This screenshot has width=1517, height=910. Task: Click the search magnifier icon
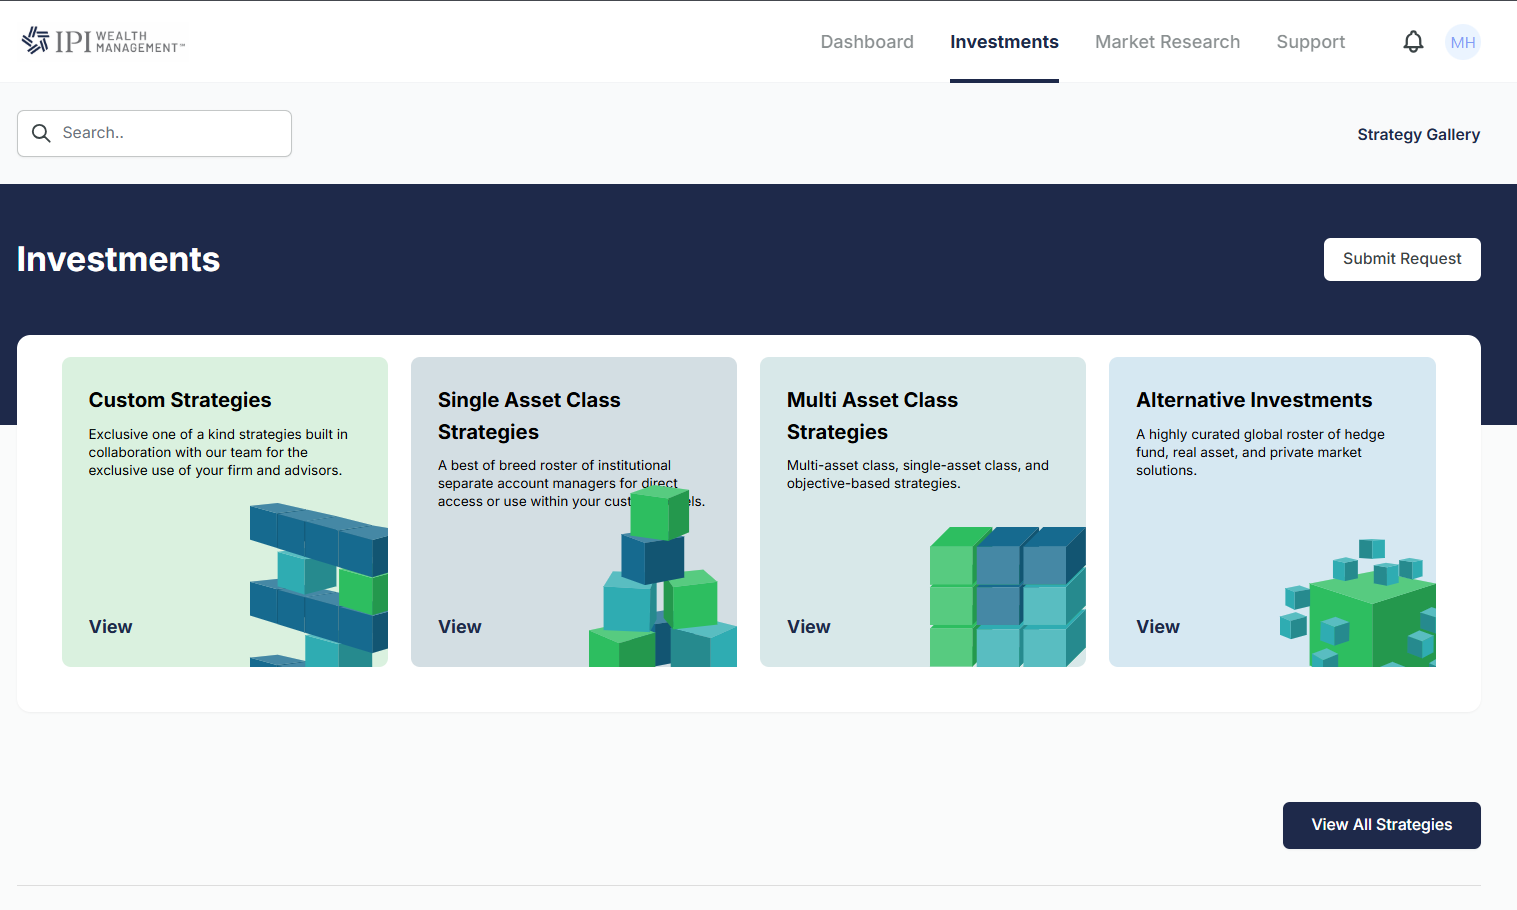(x=41, y=133)
